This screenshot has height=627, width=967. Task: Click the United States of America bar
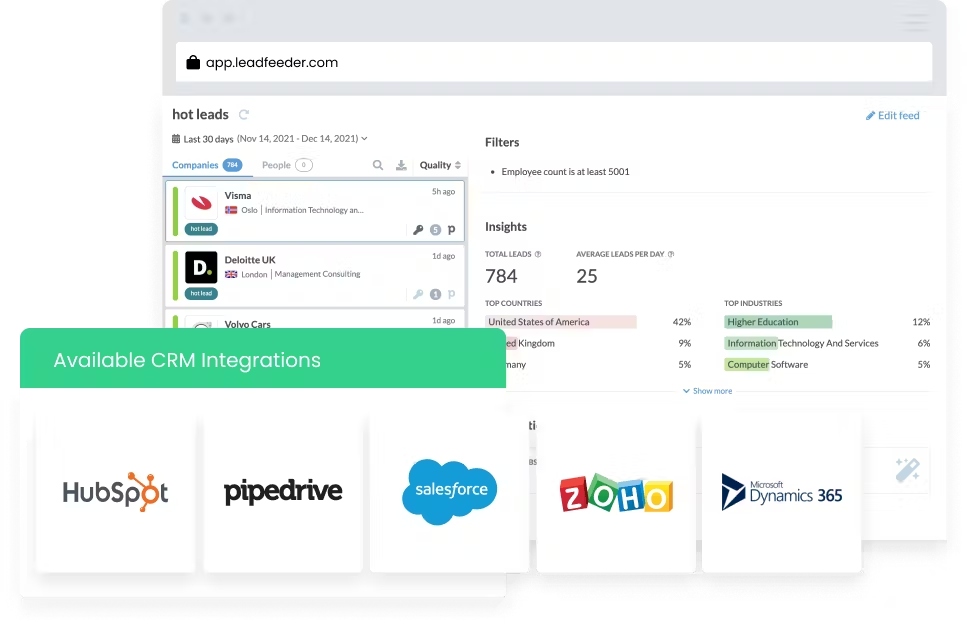pyautogui.click(x=561, y=322)
